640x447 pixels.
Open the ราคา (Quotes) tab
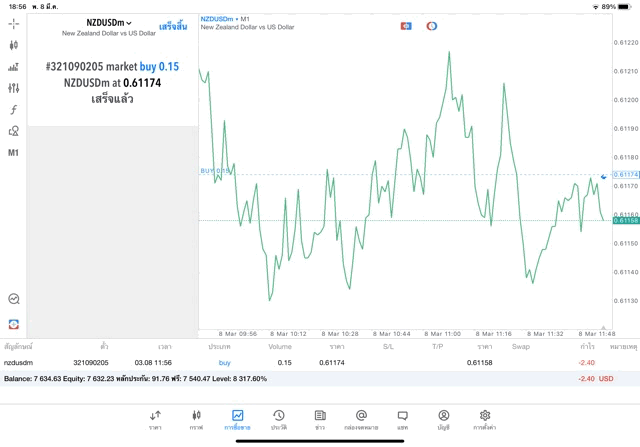(x=155, y=420)
